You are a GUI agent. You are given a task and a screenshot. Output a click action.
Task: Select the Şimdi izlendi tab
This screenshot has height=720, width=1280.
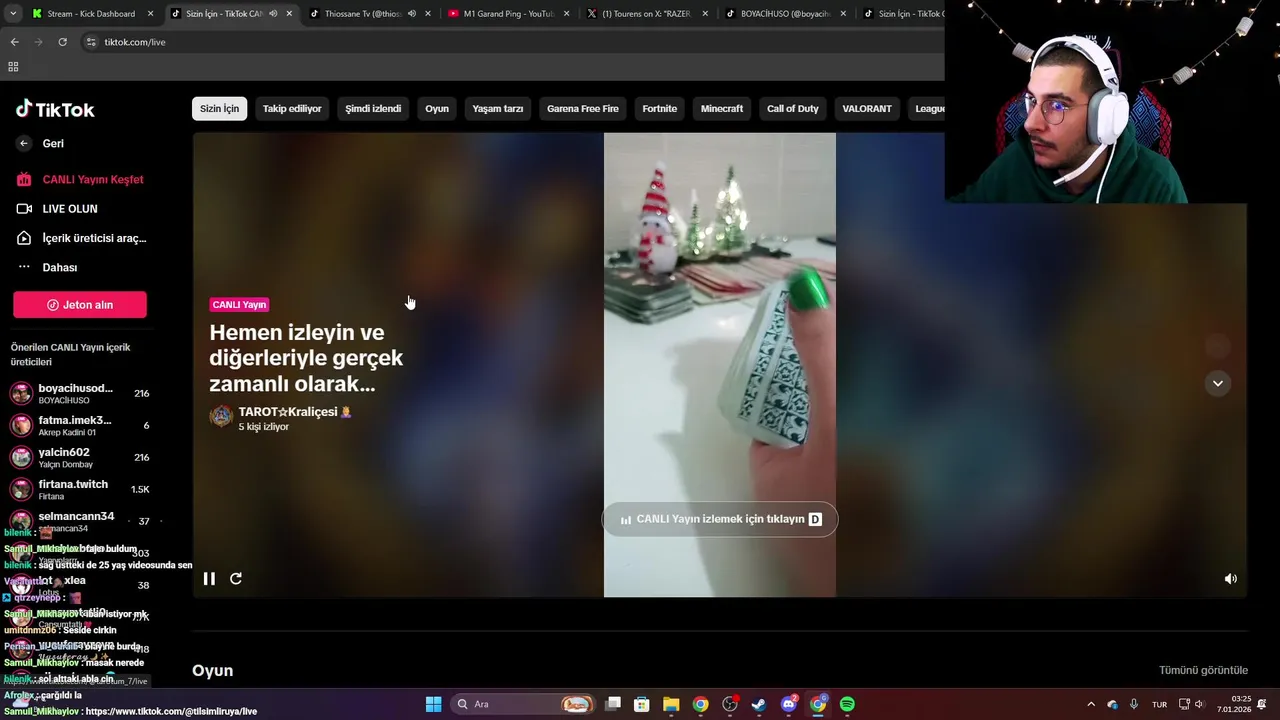click(373, 108)
